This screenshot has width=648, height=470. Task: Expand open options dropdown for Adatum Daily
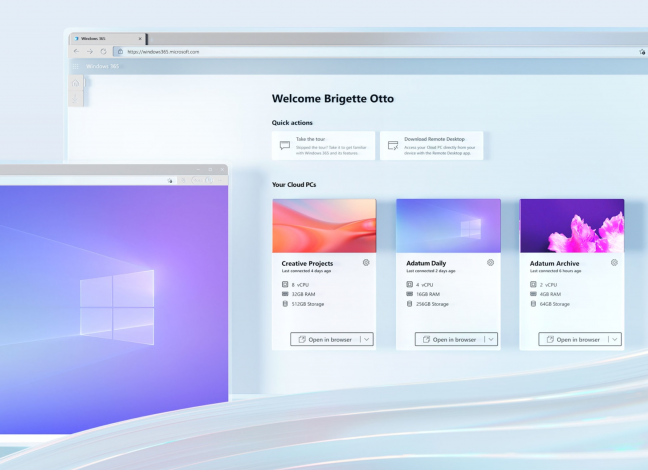491,339
